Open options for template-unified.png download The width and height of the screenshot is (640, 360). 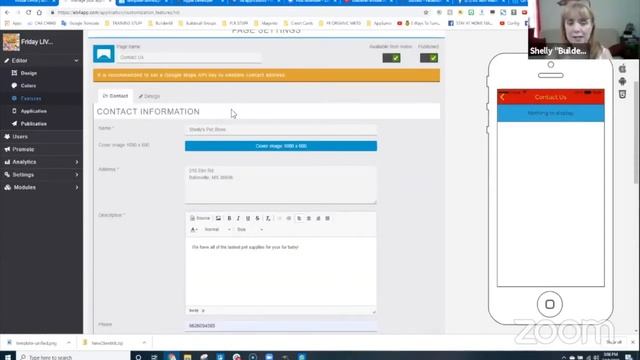point(69,343)
